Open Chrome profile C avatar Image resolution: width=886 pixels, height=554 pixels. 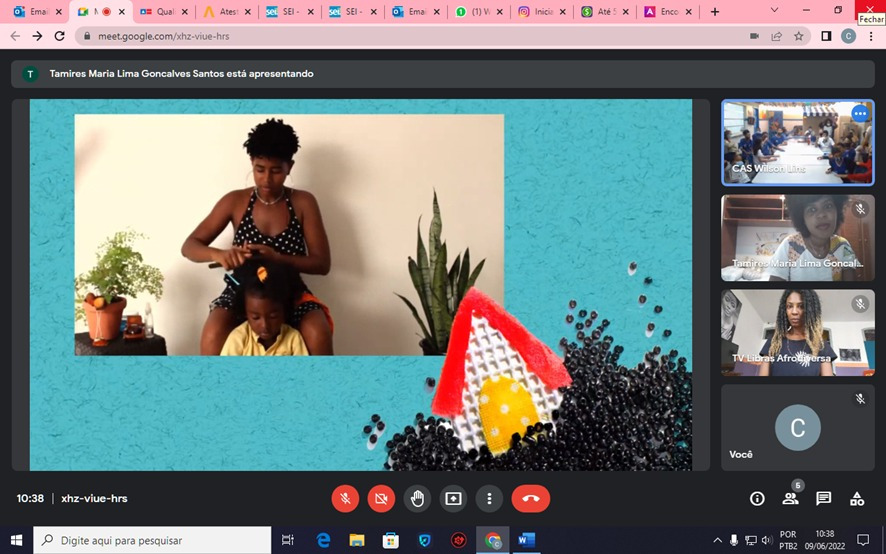pos(848,36)
